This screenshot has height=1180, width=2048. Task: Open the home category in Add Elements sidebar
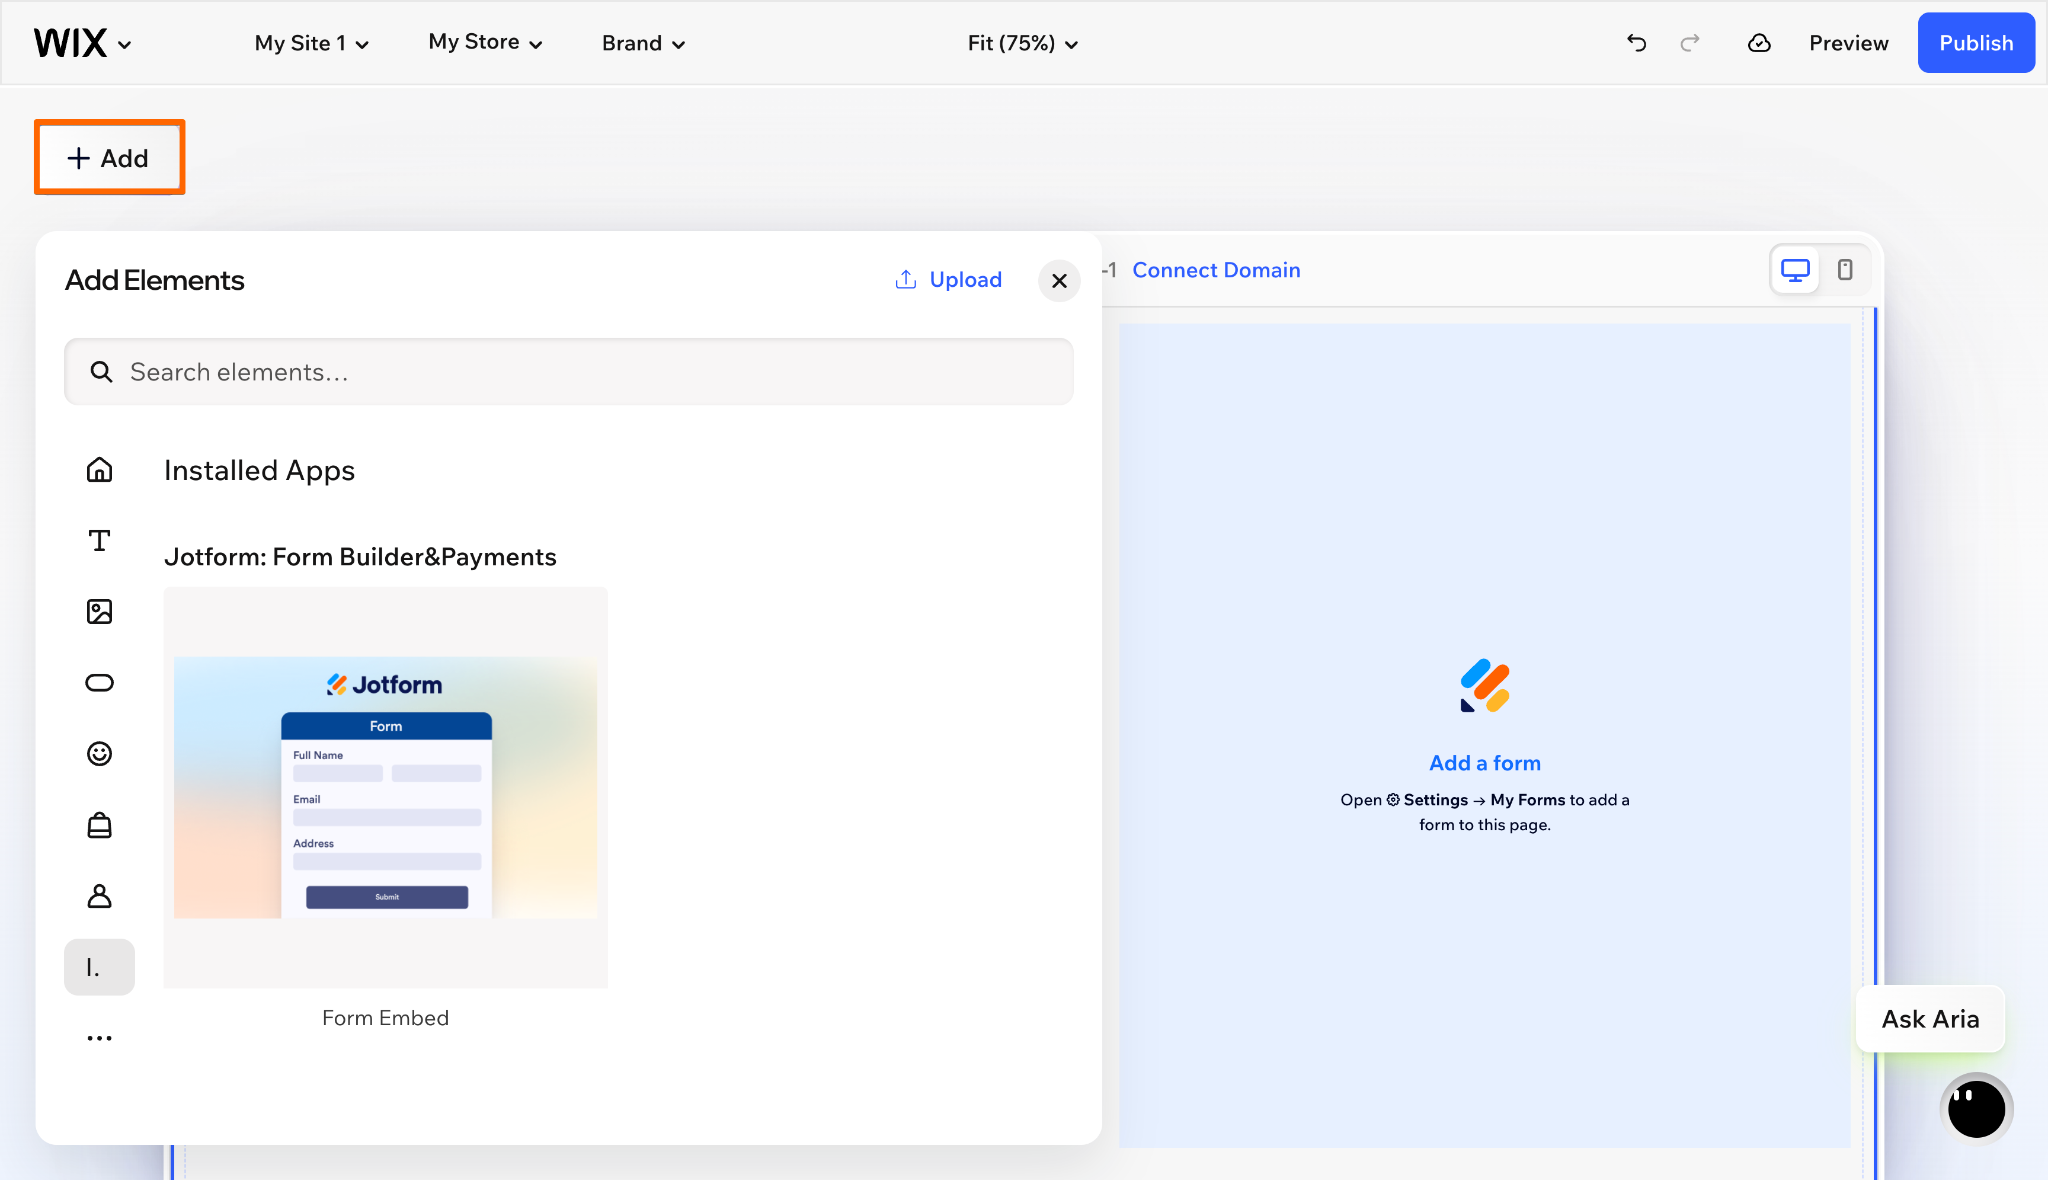pyautogui.click(x=99, y=469)
